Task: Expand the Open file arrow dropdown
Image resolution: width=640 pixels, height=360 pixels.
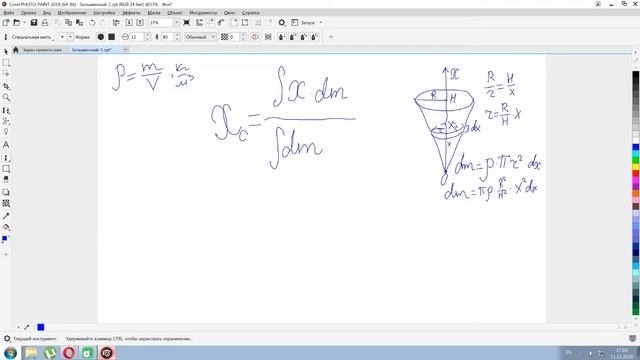Action: click(x=24, y=23)
